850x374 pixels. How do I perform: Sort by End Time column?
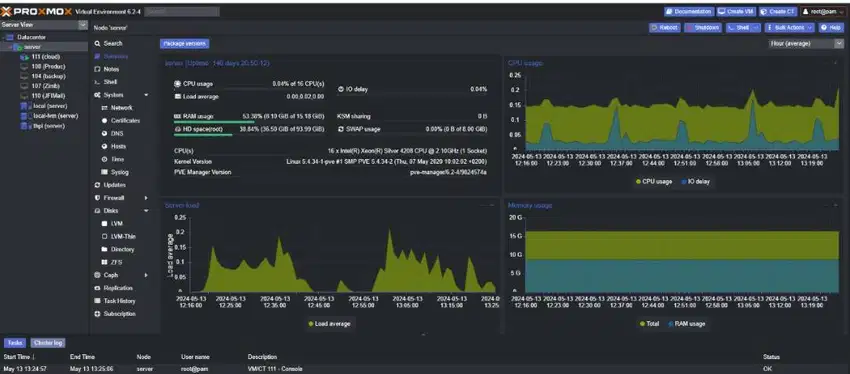coord(82,357)
